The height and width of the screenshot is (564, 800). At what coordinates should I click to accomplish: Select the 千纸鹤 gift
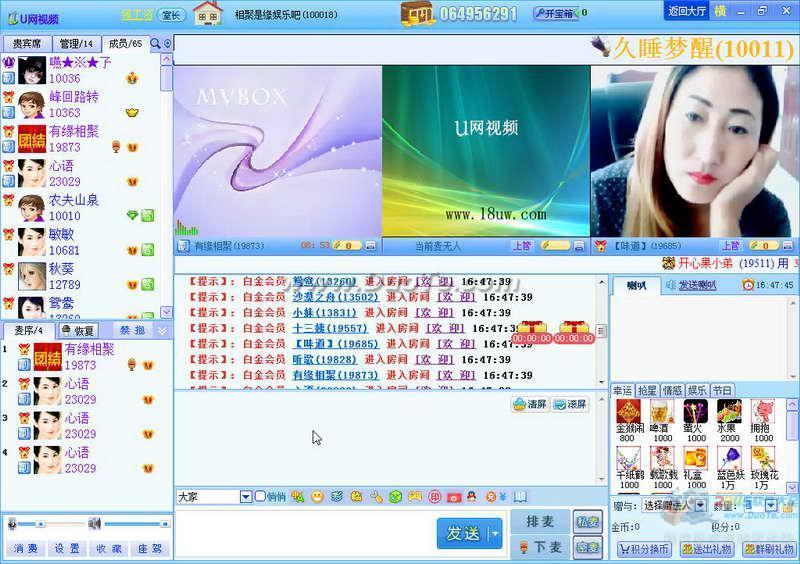coord(629,458)
